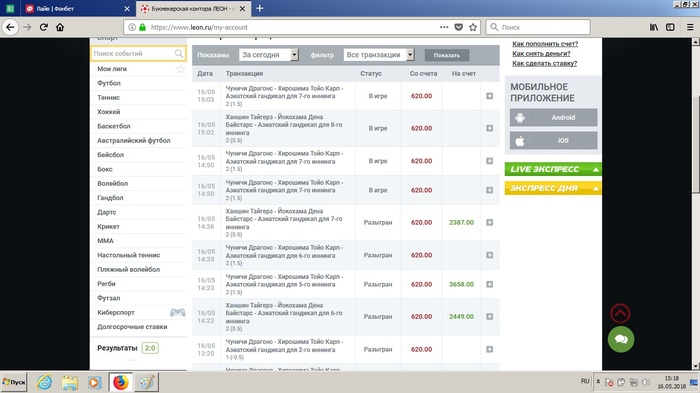Open the Все транзакции filter dropdown
Viewport: 700px width, 393px height.
[x=379, y=55]
